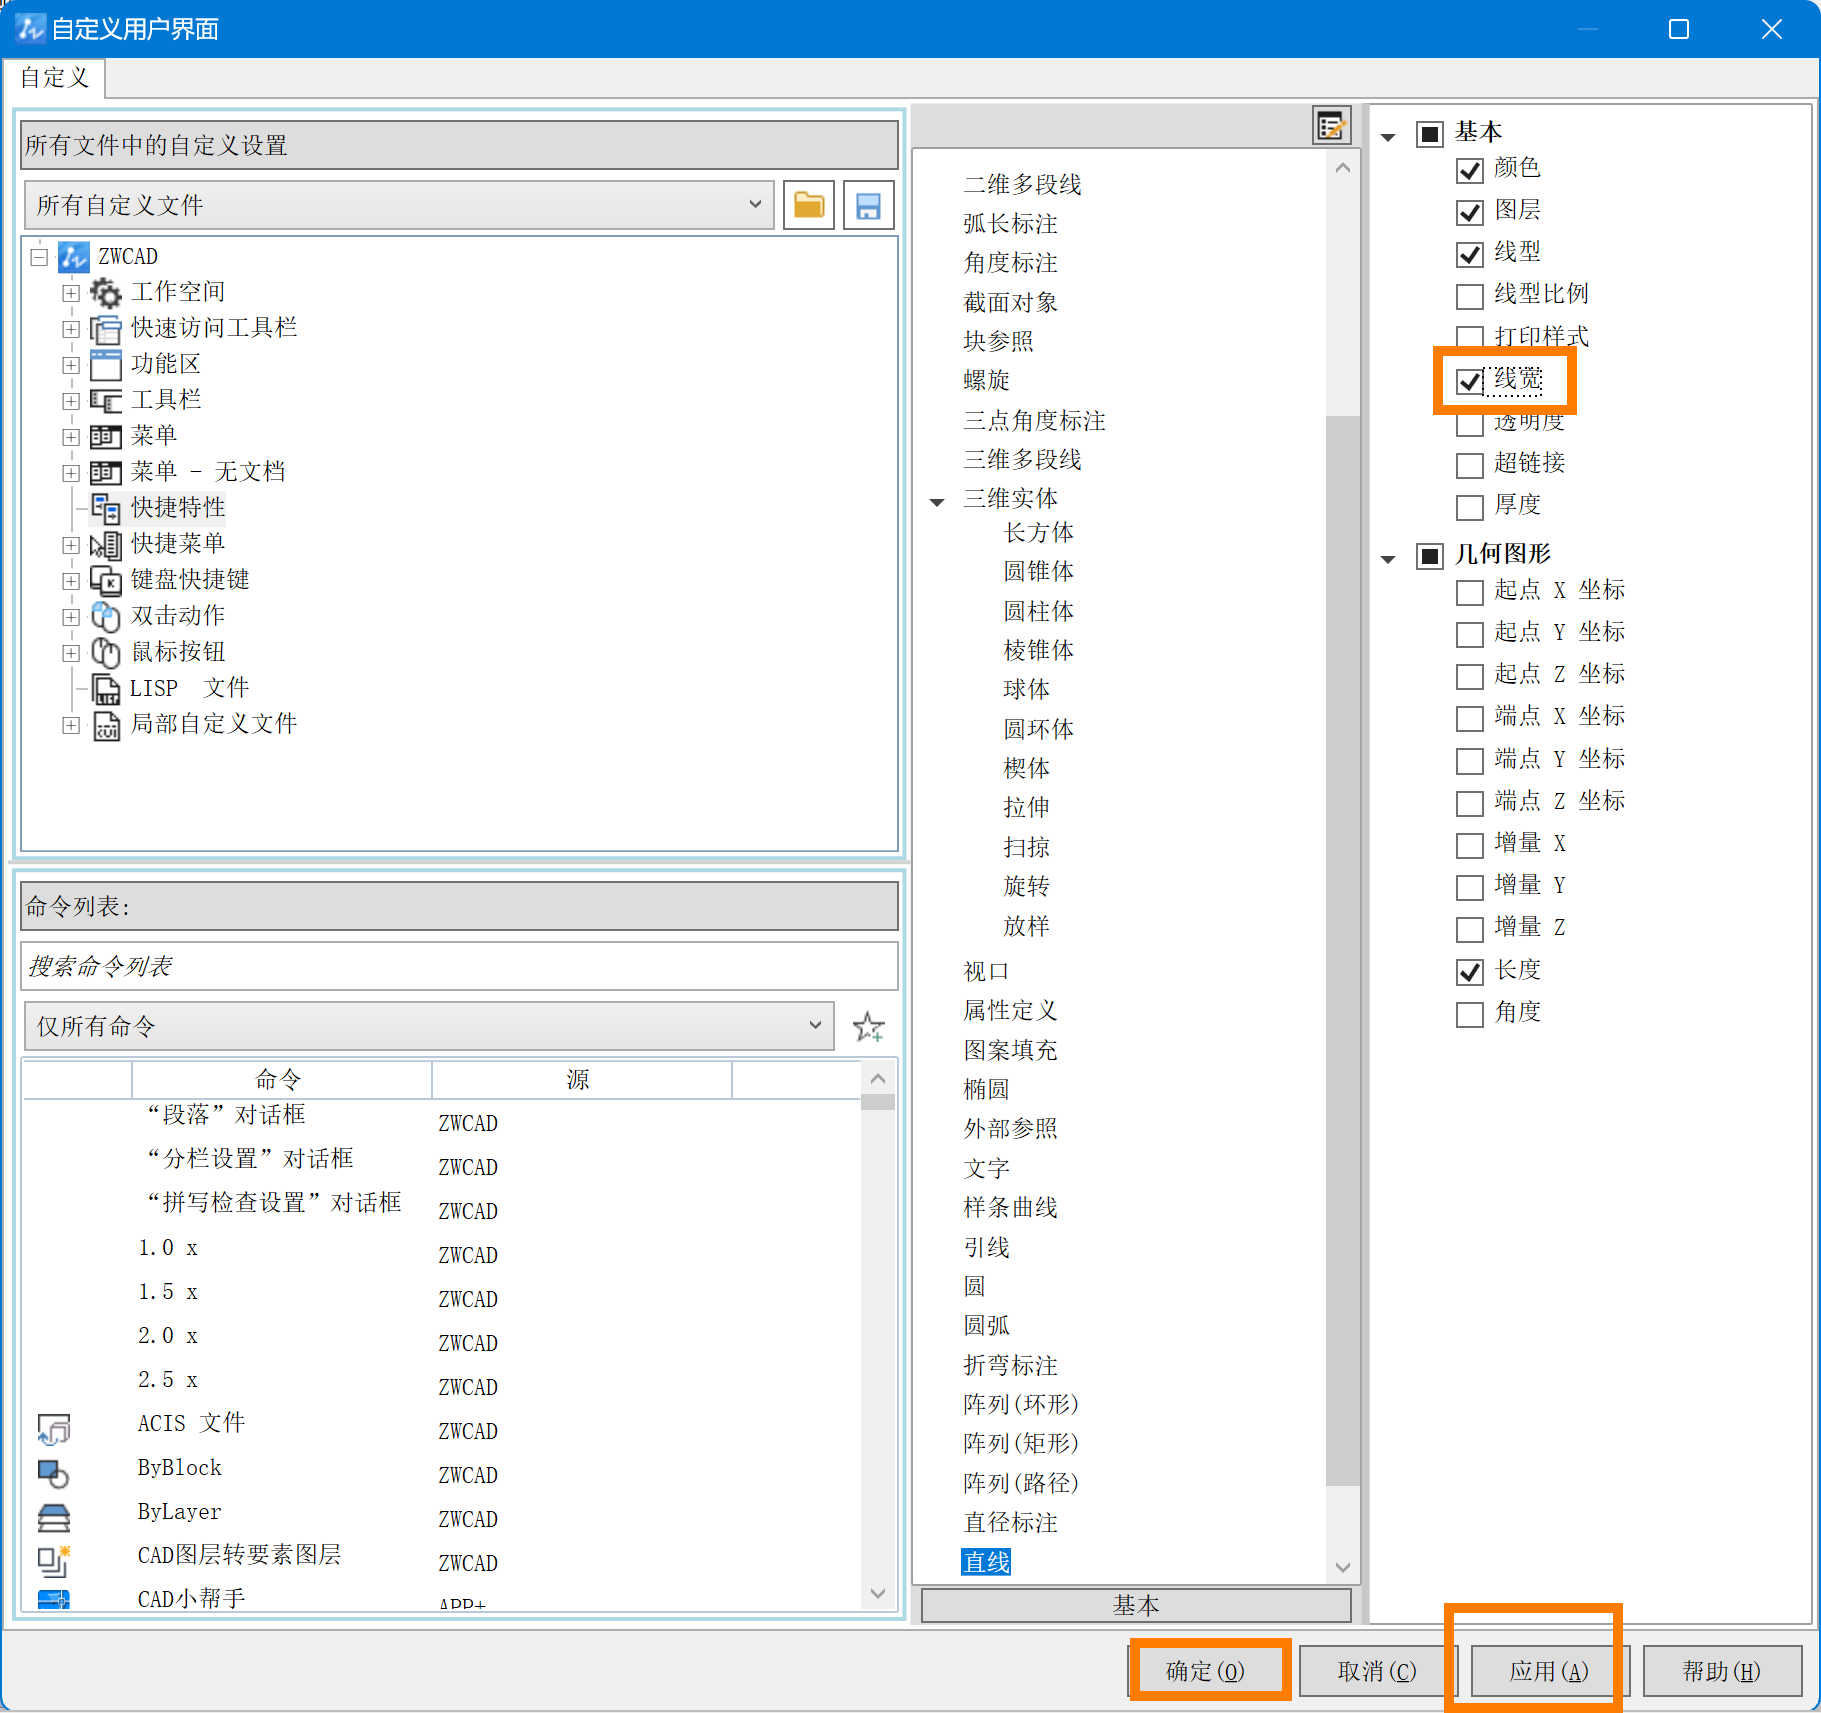Image resolution: width=1821 pixels, height=1713 pixels.
Task: Collapse the ZWCAD root tree node
Action: pos(39,257)
